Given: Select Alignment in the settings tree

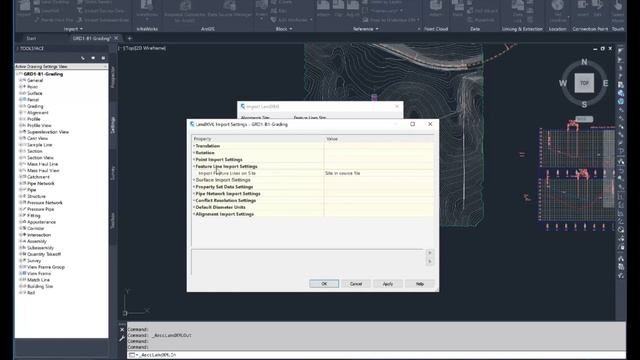Looking at the screenshot, I should coord(38,113).
